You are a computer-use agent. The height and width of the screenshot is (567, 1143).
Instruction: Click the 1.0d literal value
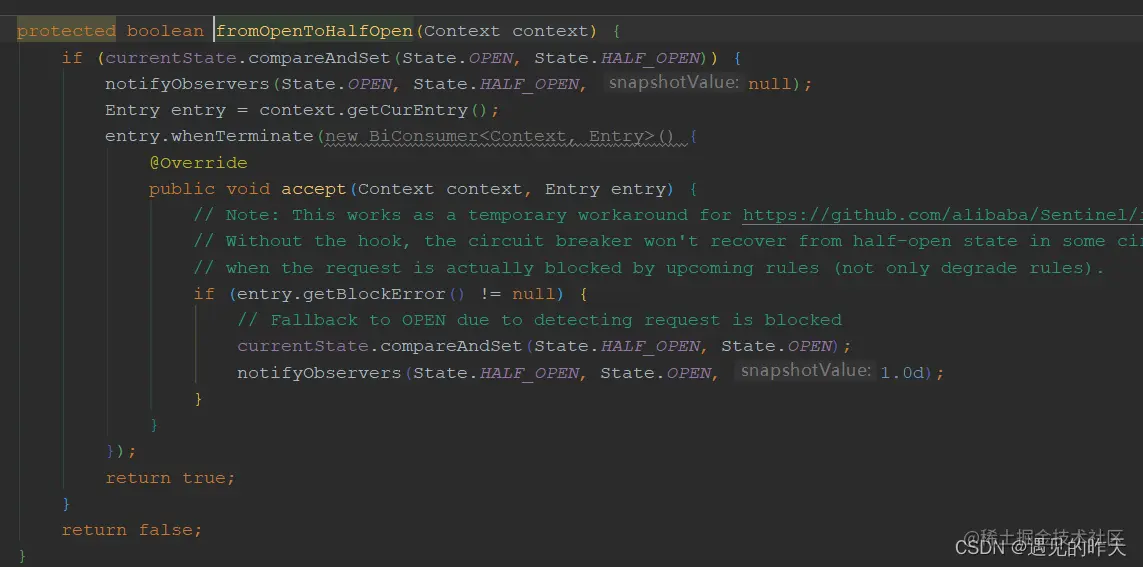coord(902,373)
